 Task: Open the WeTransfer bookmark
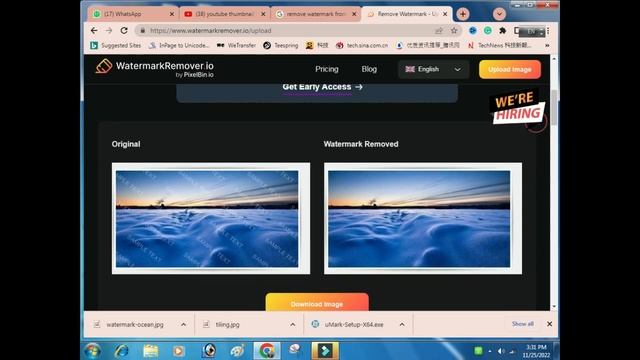point(237,45)
